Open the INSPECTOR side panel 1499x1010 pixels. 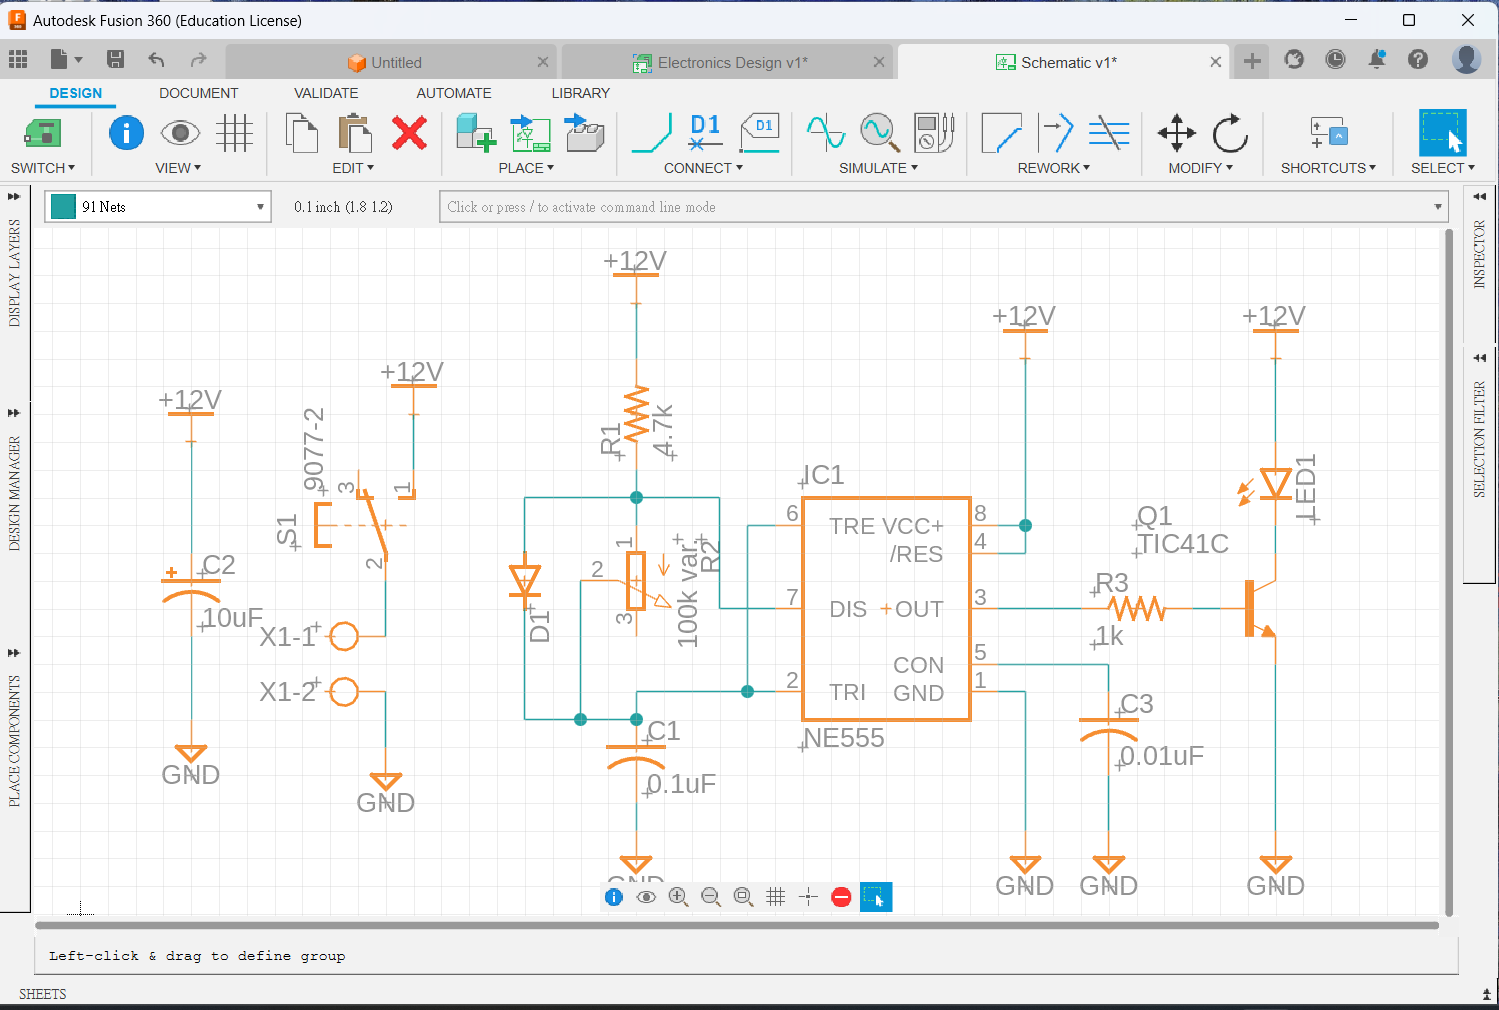click(1479, 255)
